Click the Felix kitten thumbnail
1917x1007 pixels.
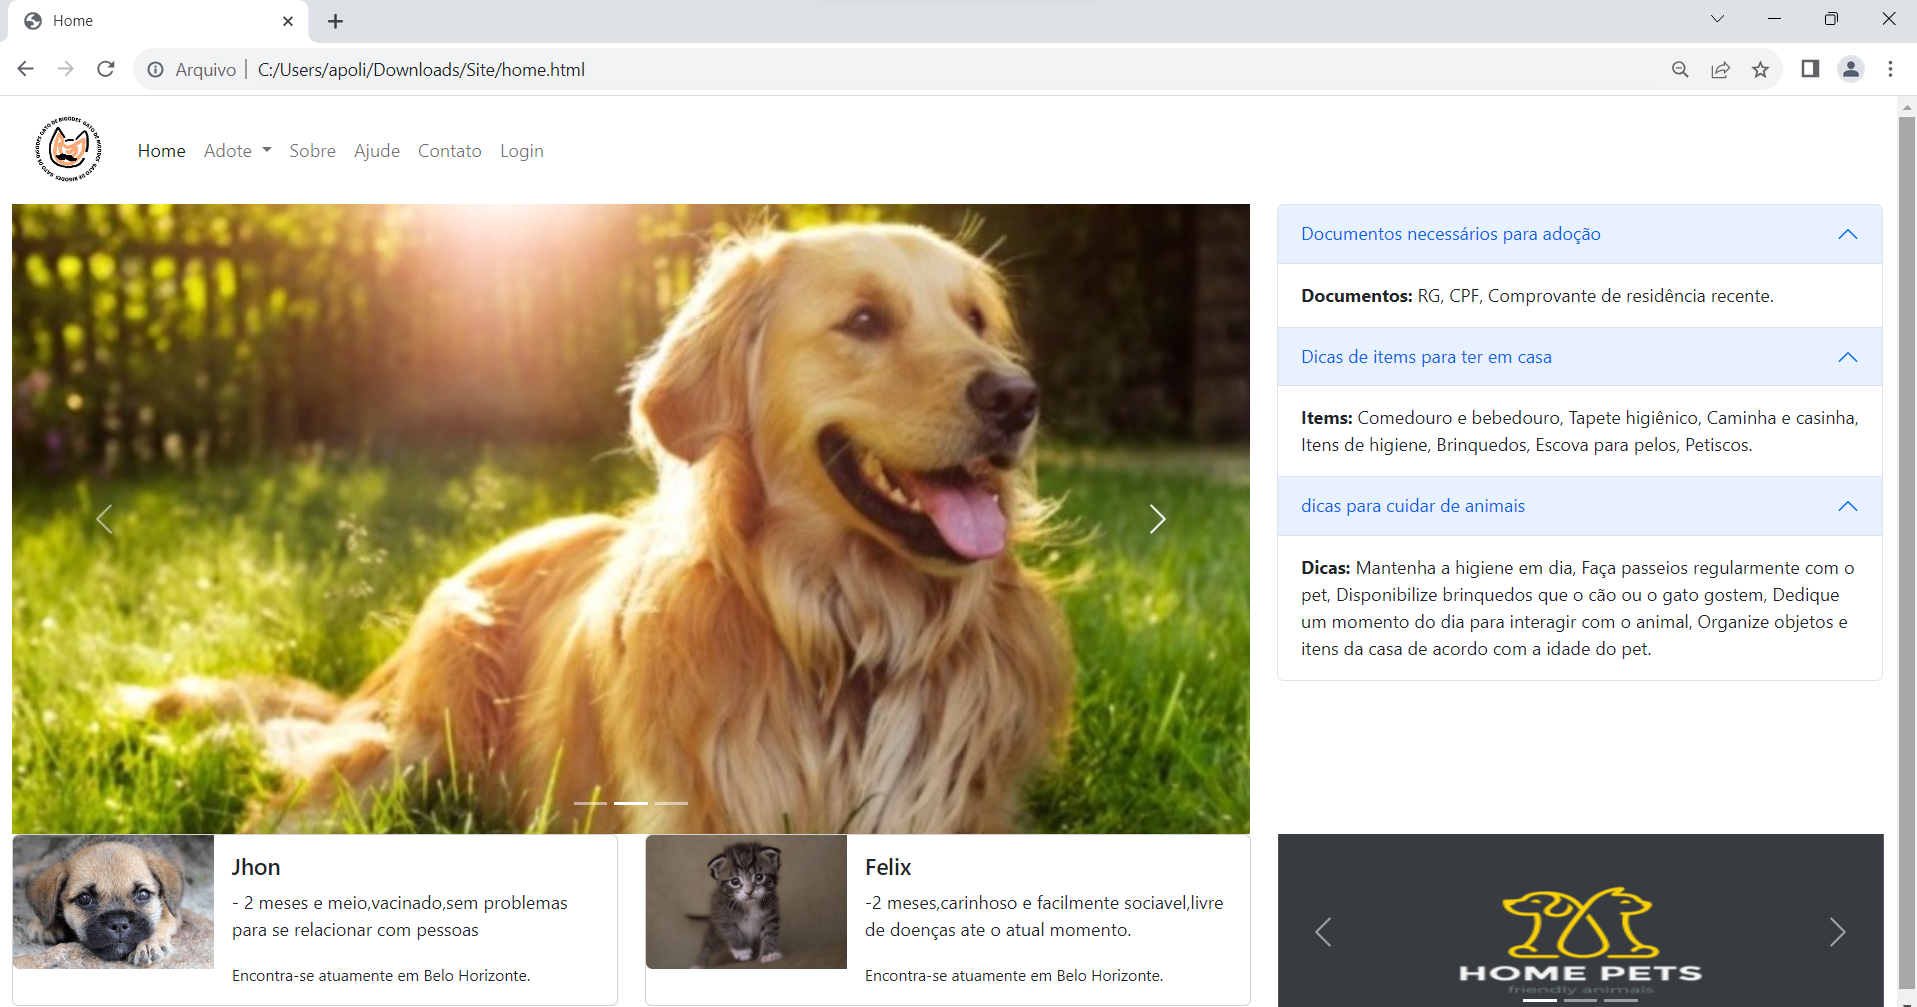[746, 902]
